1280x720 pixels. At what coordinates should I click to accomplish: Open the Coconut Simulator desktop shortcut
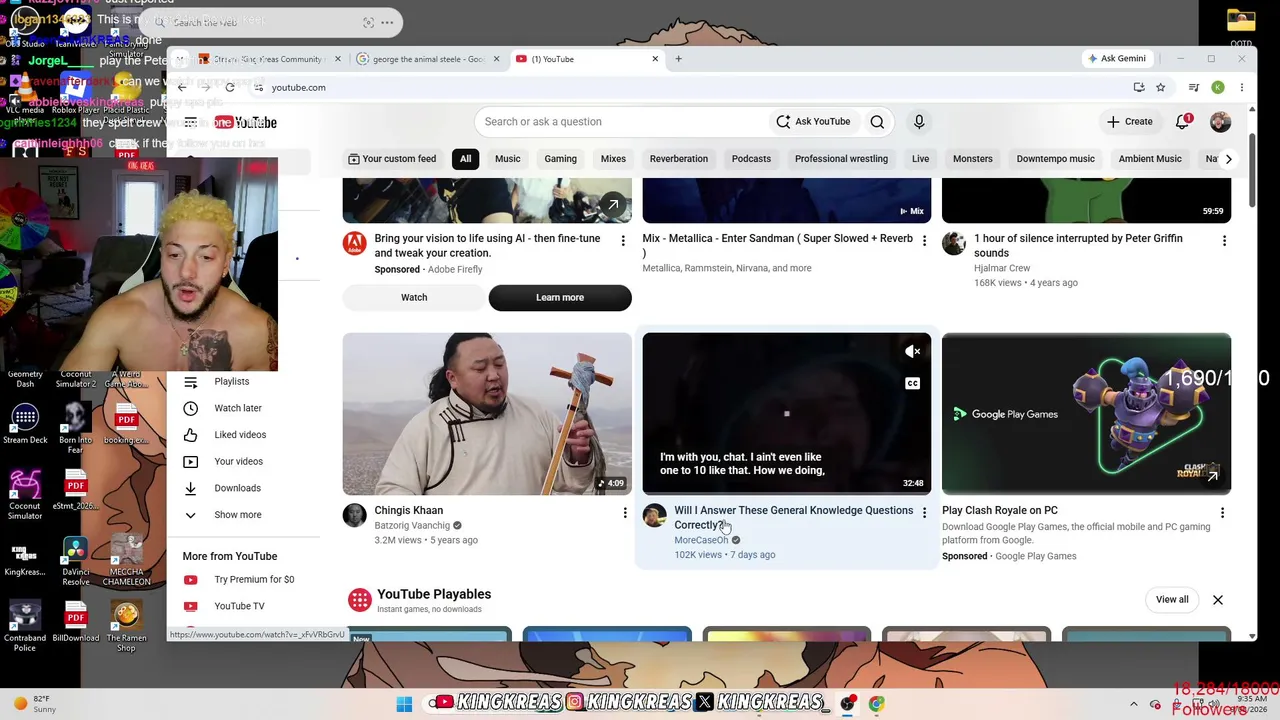click(25, 494)
